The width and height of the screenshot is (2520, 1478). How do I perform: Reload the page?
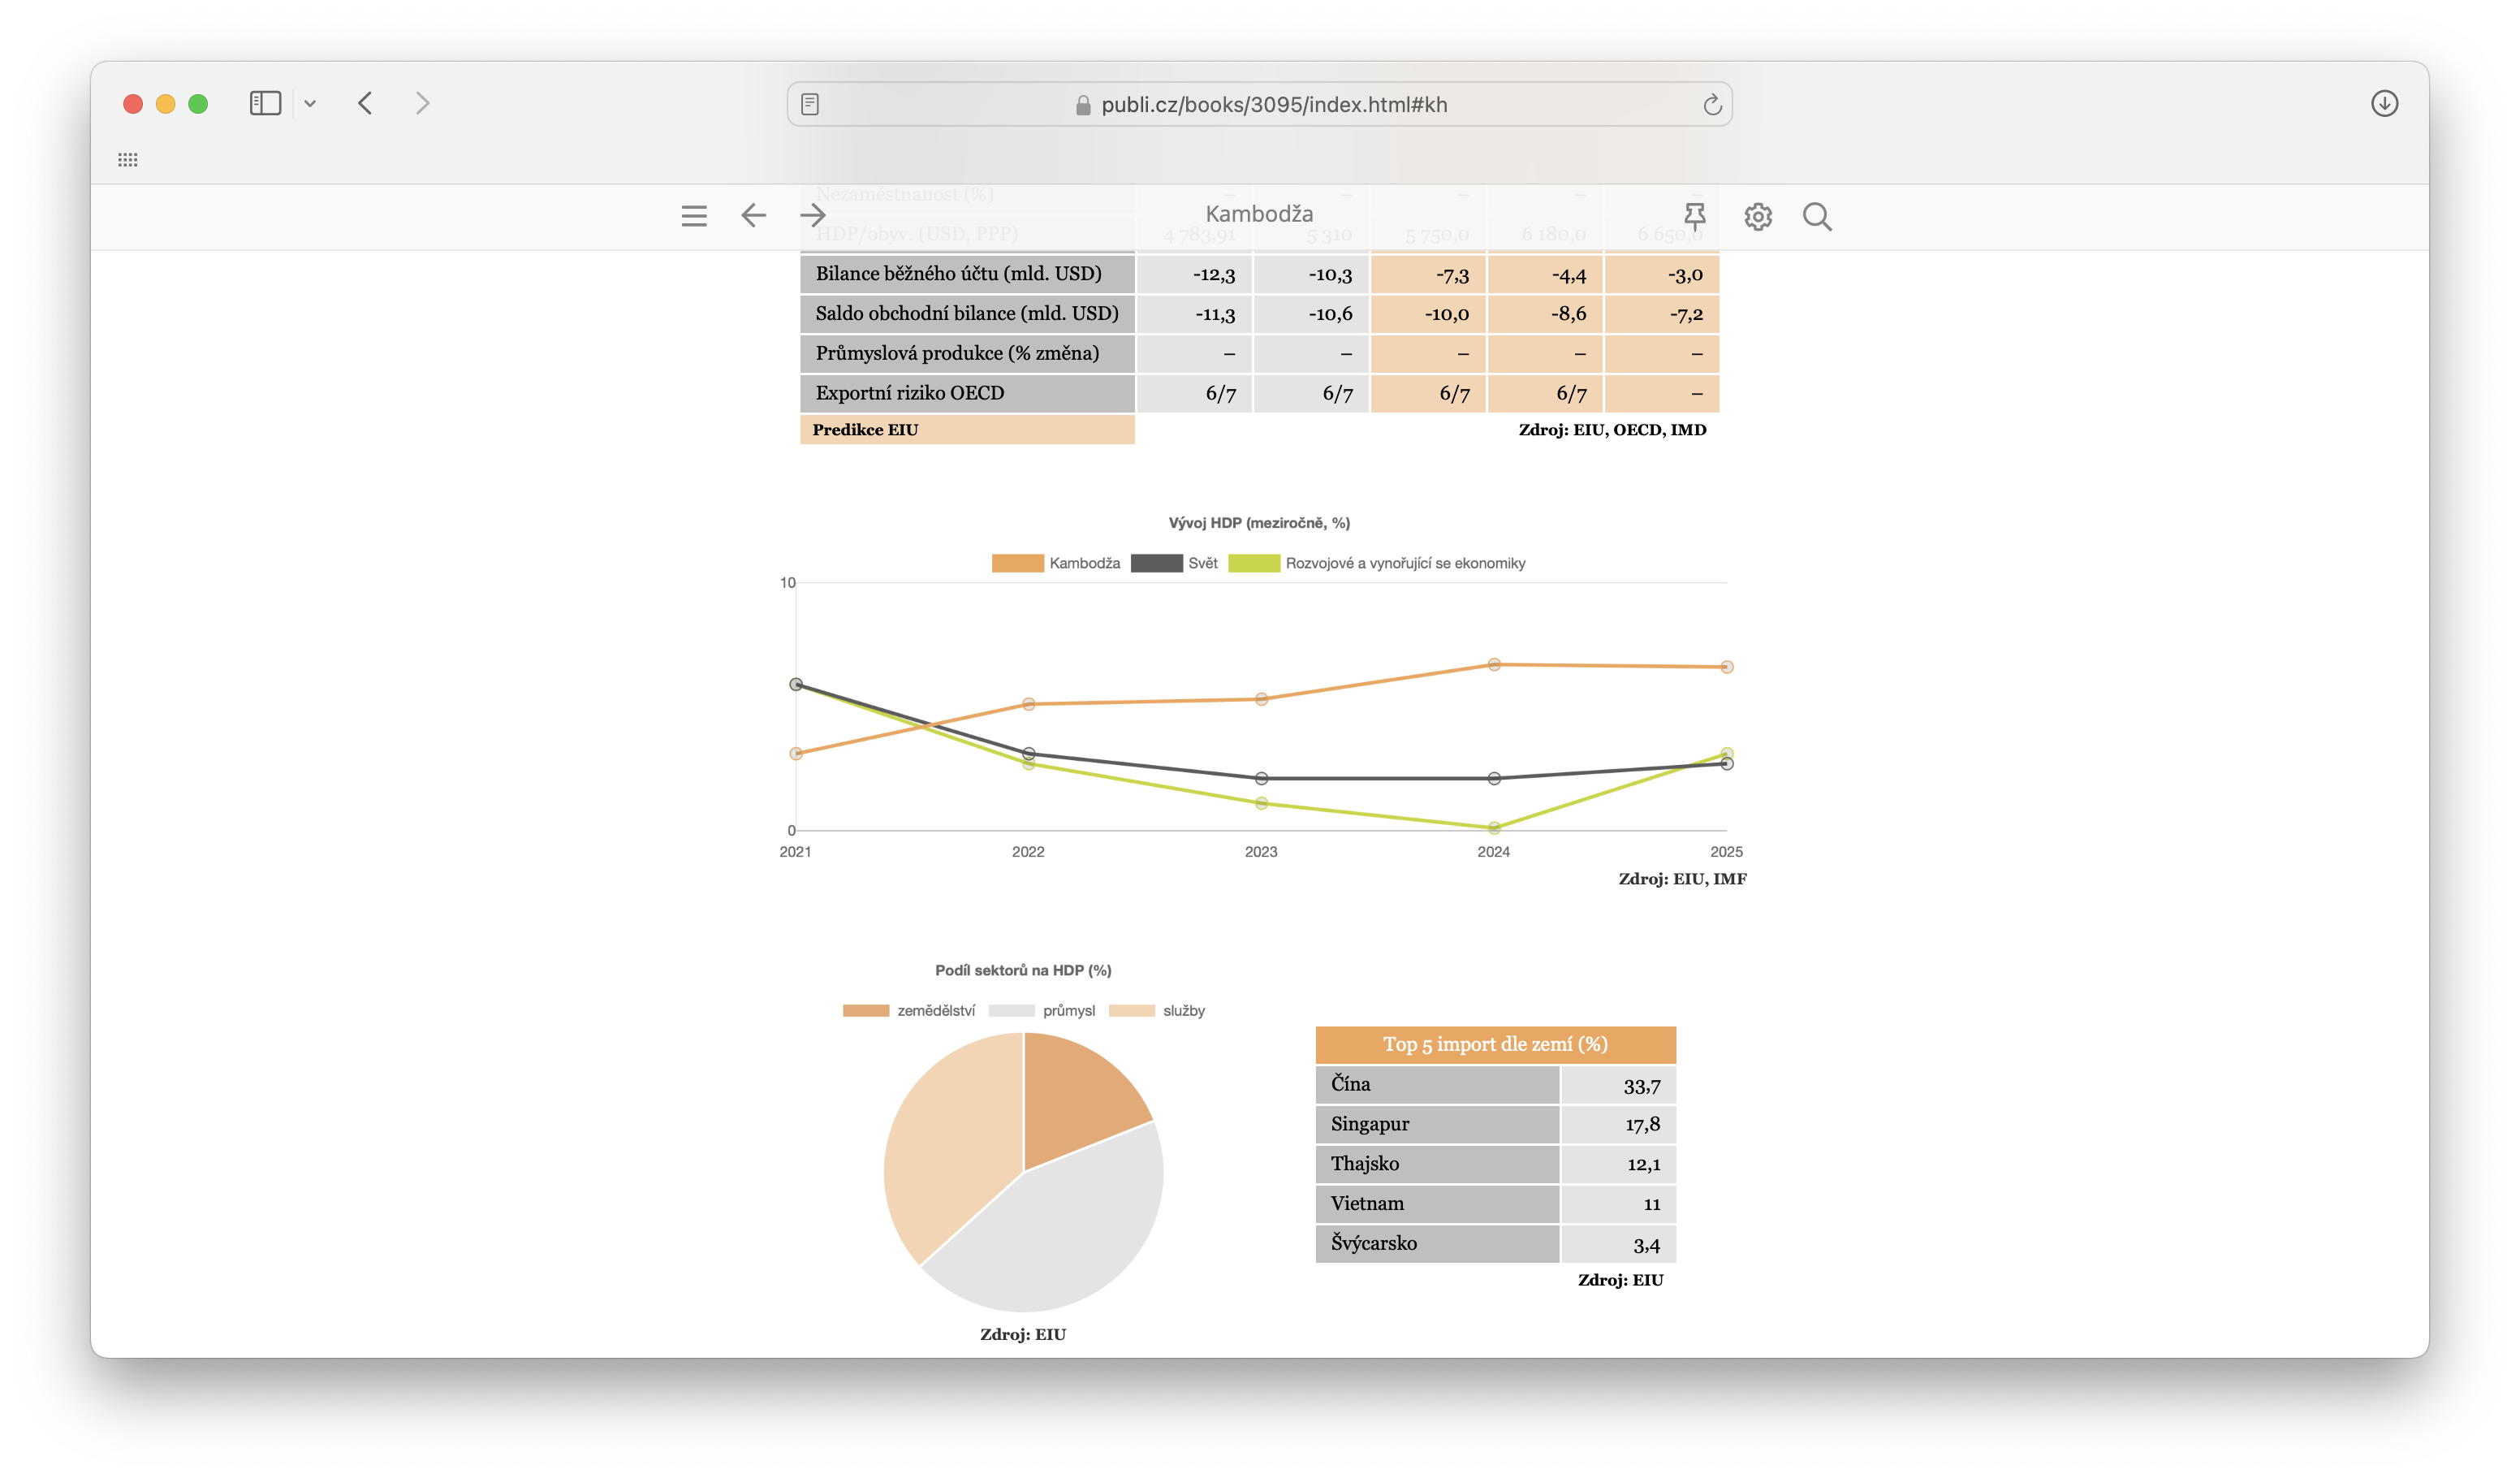(1712, 104)
